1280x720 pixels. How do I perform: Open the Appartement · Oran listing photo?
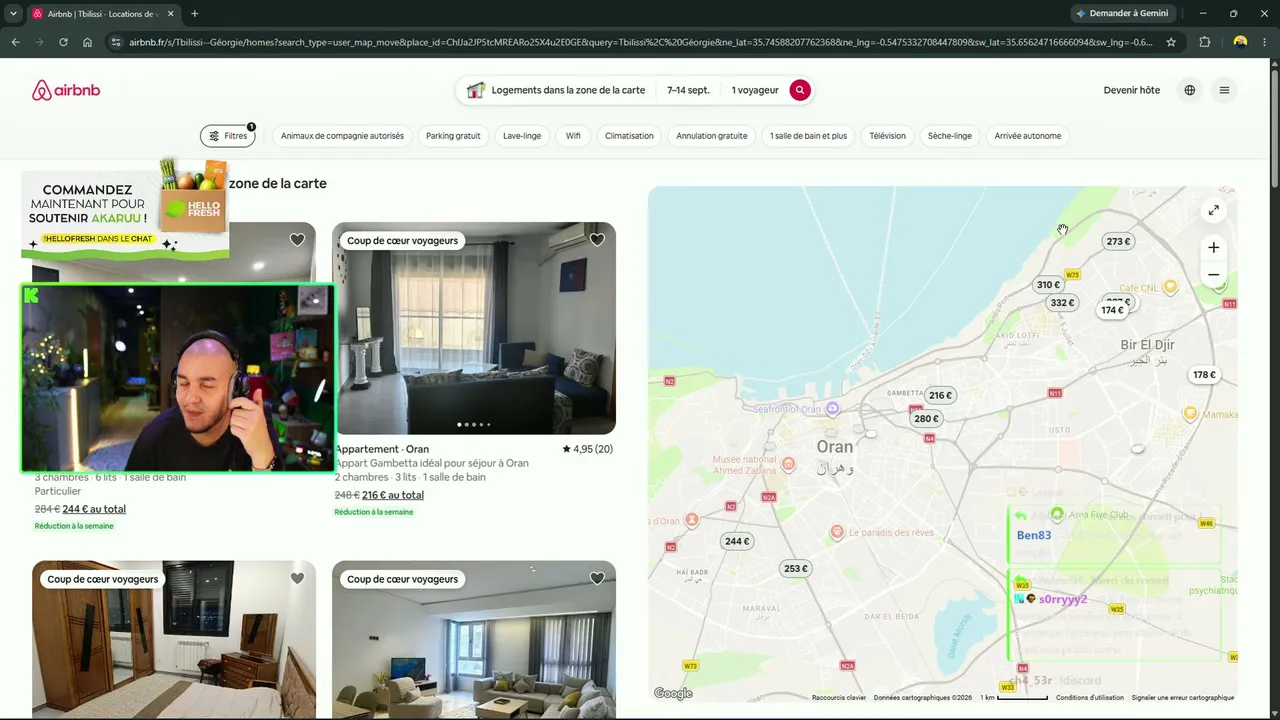[x=474, y=328]
